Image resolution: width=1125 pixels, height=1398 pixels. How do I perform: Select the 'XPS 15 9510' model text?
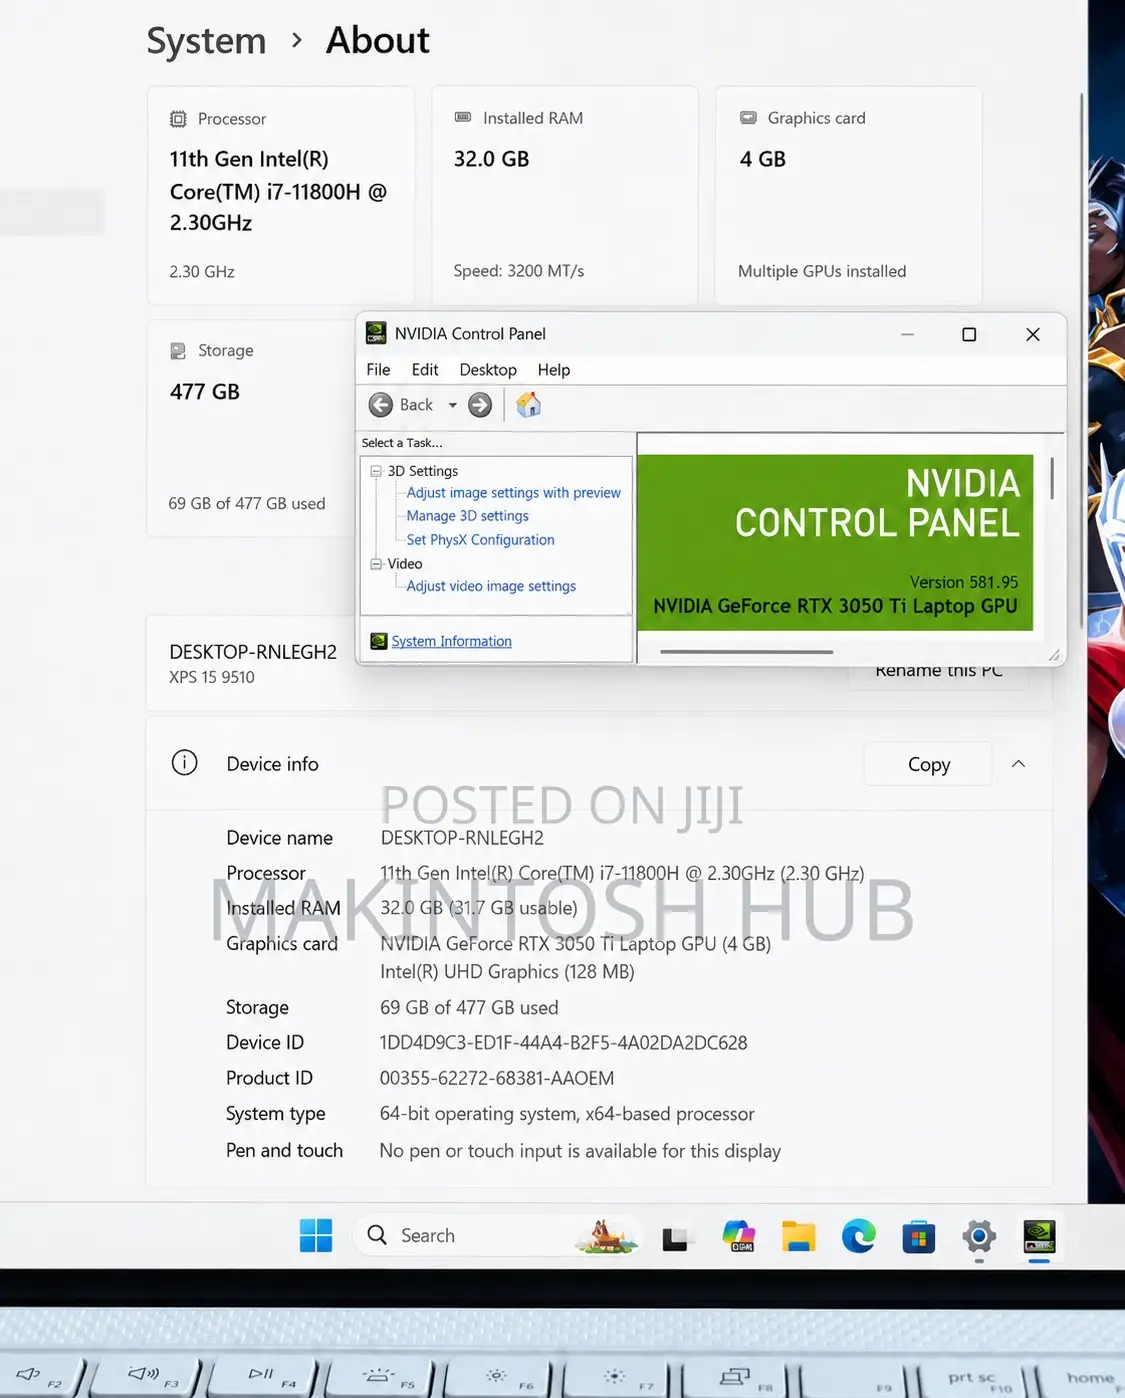coord(212,677)
